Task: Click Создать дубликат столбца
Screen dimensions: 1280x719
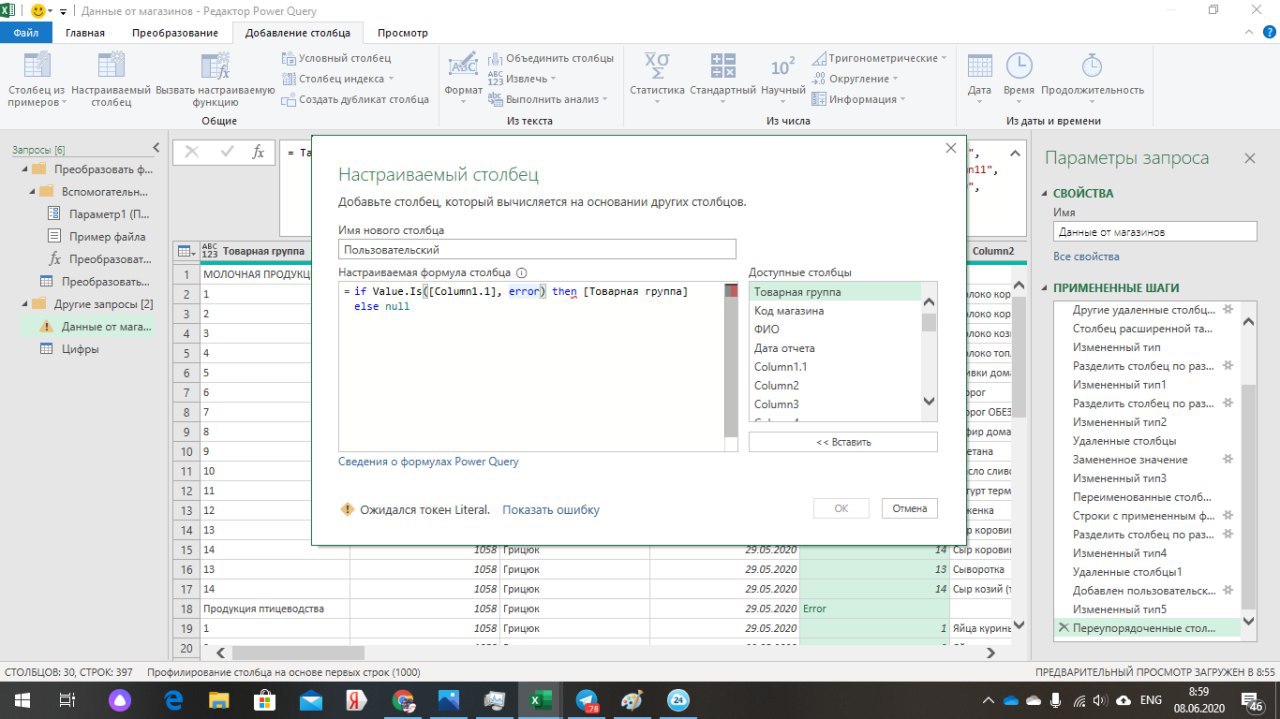Action: 355,99
